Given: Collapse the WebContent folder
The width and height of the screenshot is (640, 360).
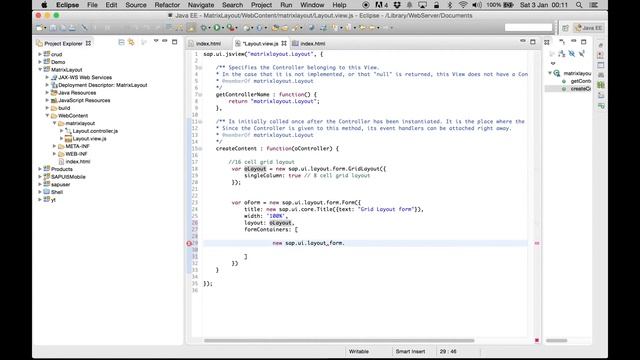Looking at the screenshot, I should tap(47, 116).
